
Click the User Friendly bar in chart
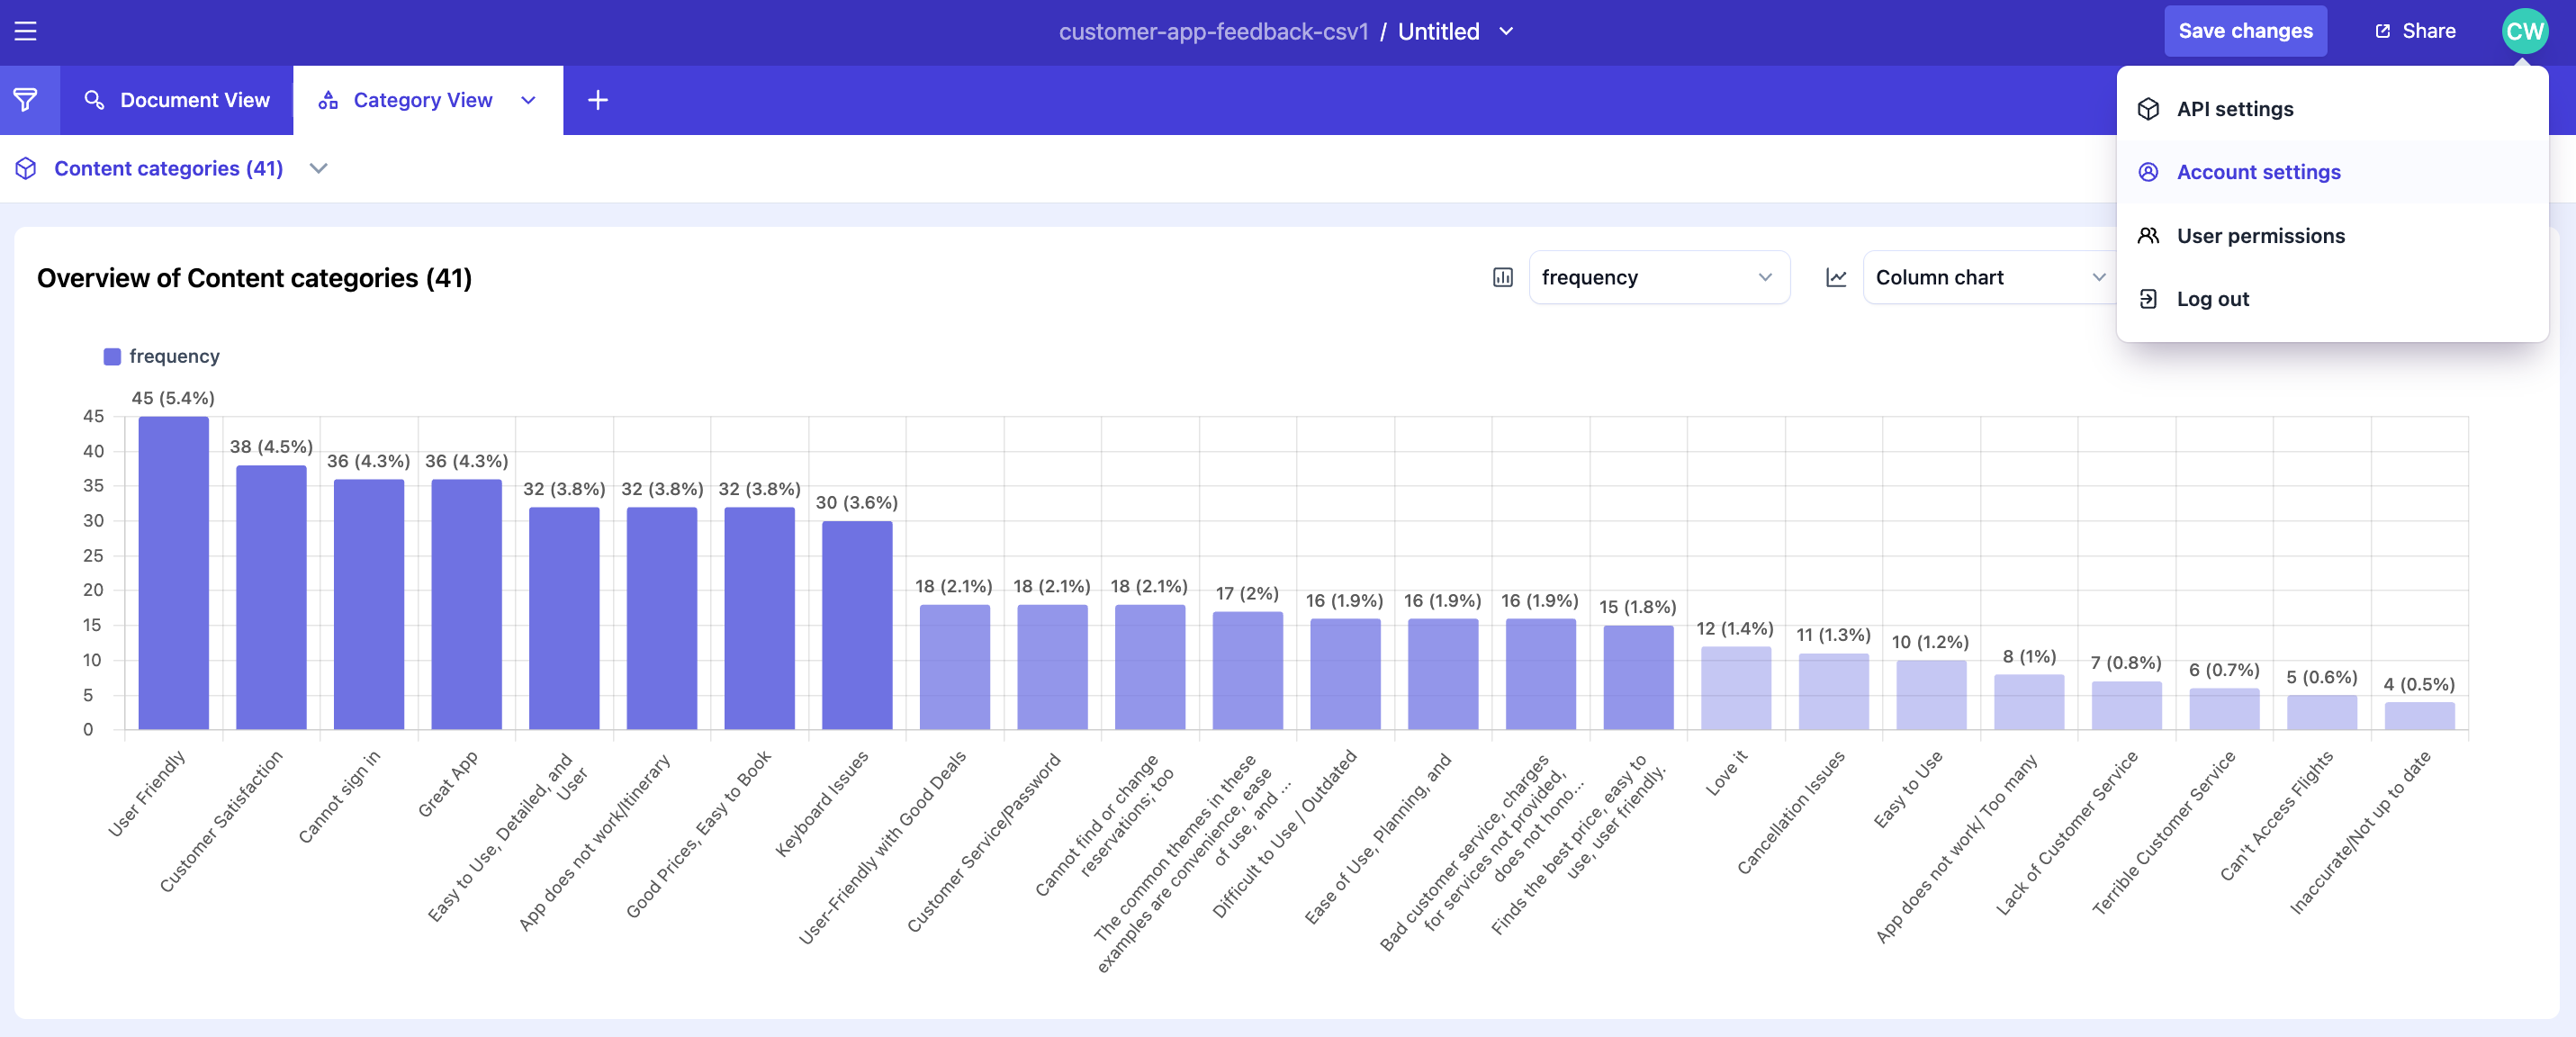(173, 572)
